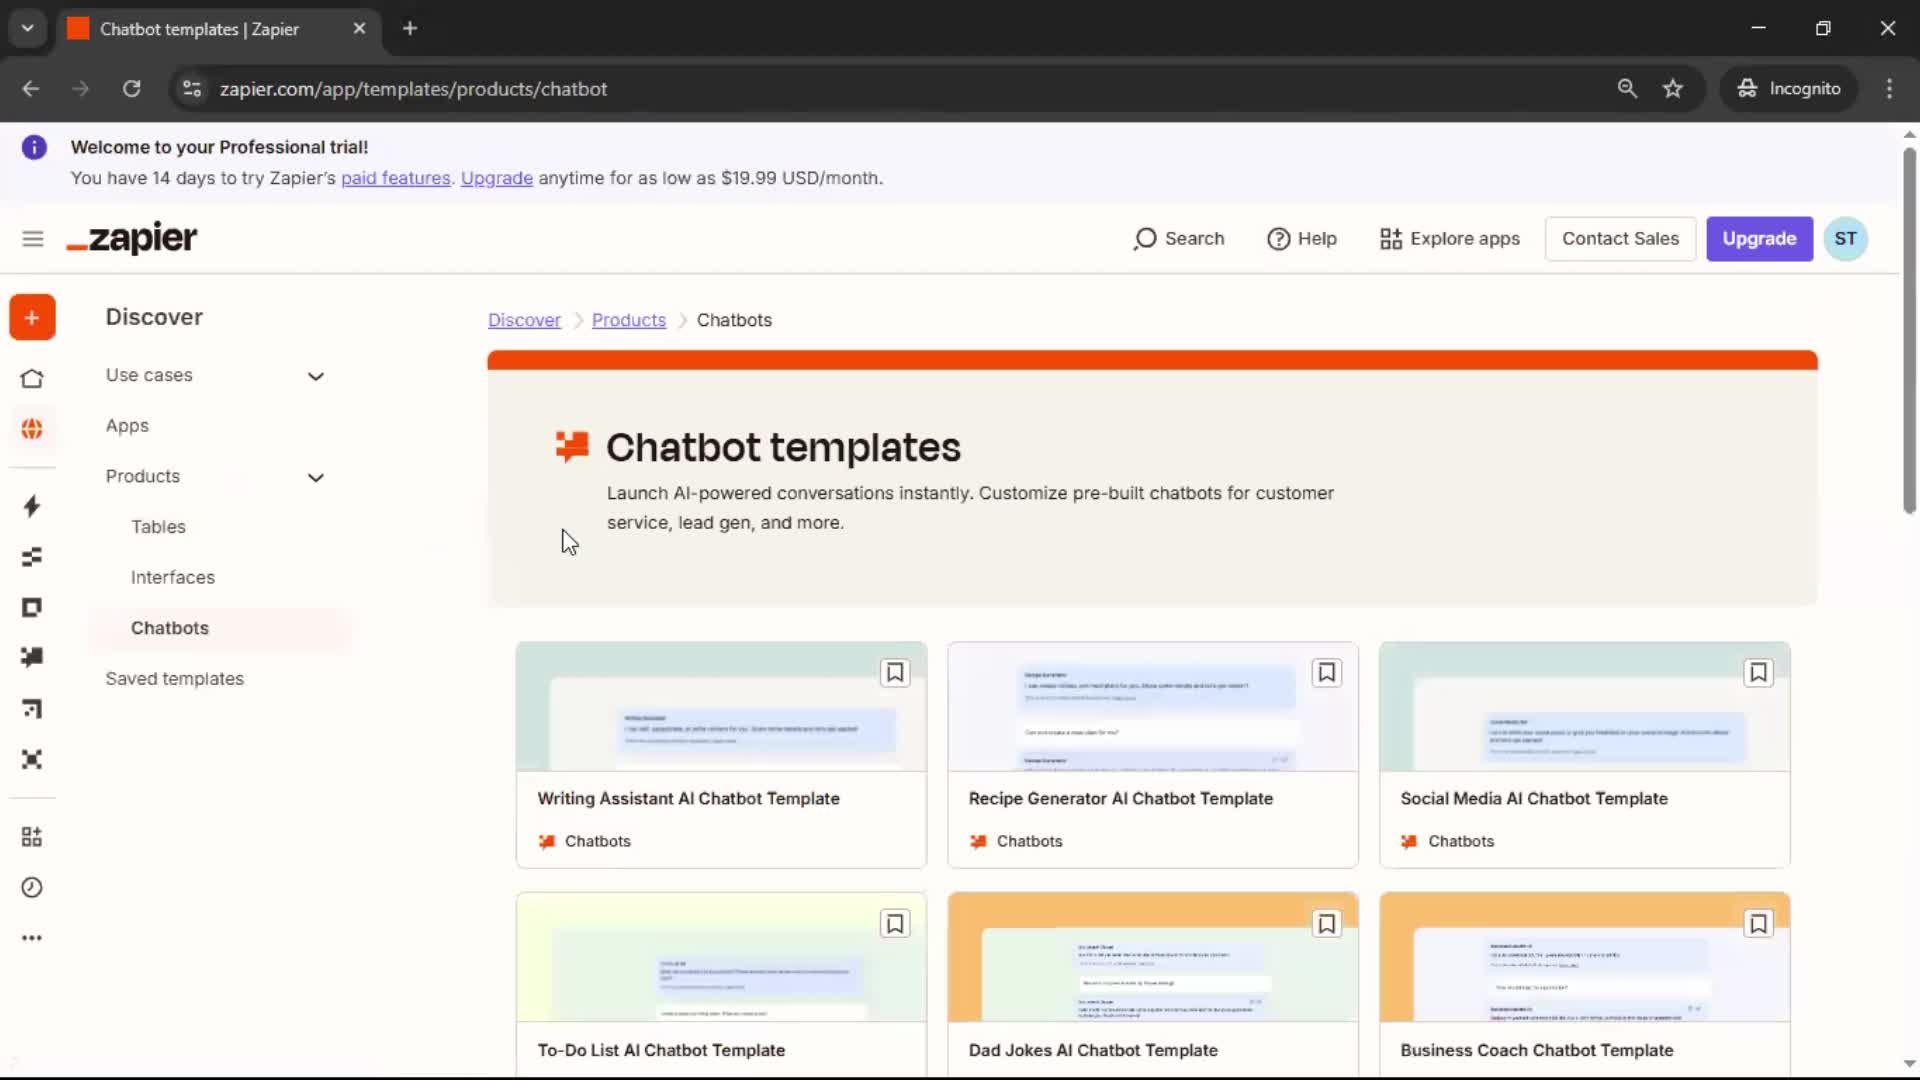
Task: Select Tables under Products
Action: point(158,527)
